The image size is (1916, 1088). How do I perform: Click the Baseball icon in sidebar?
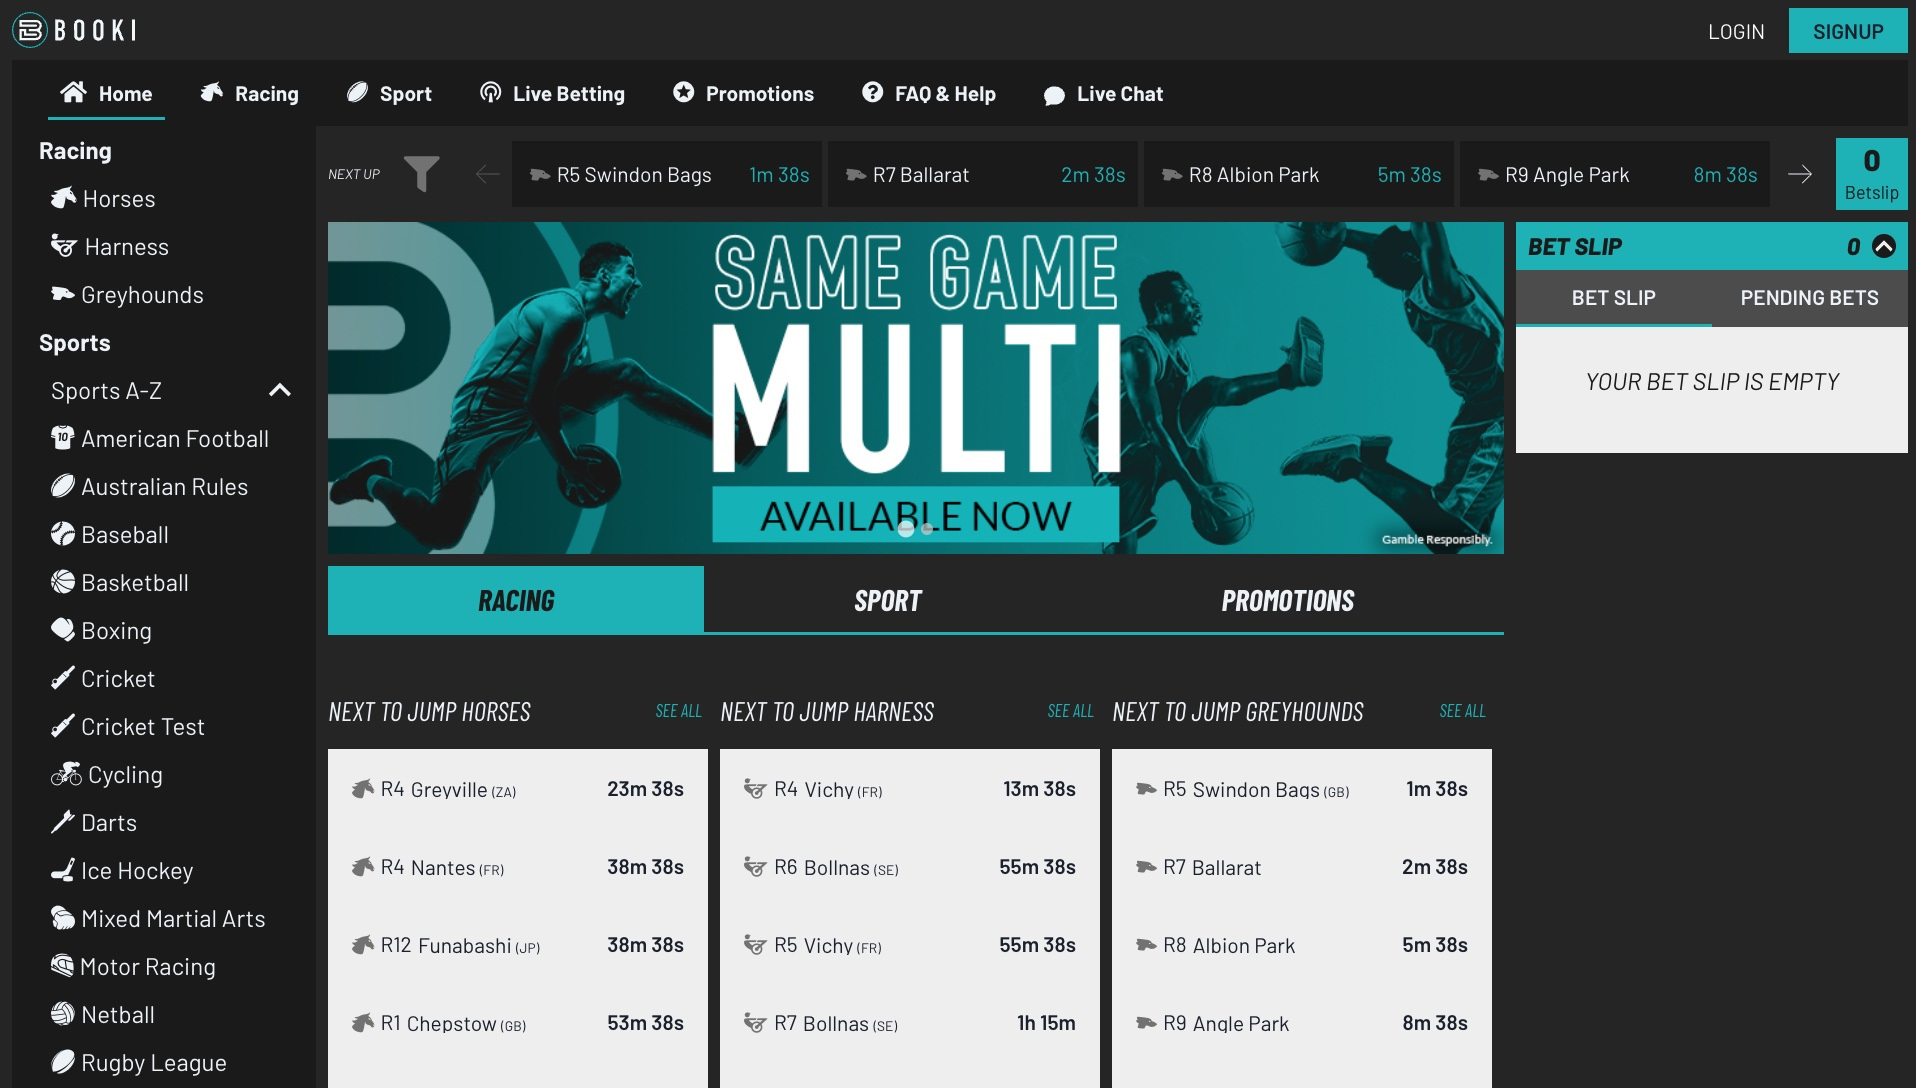click(x=63, y=534)
